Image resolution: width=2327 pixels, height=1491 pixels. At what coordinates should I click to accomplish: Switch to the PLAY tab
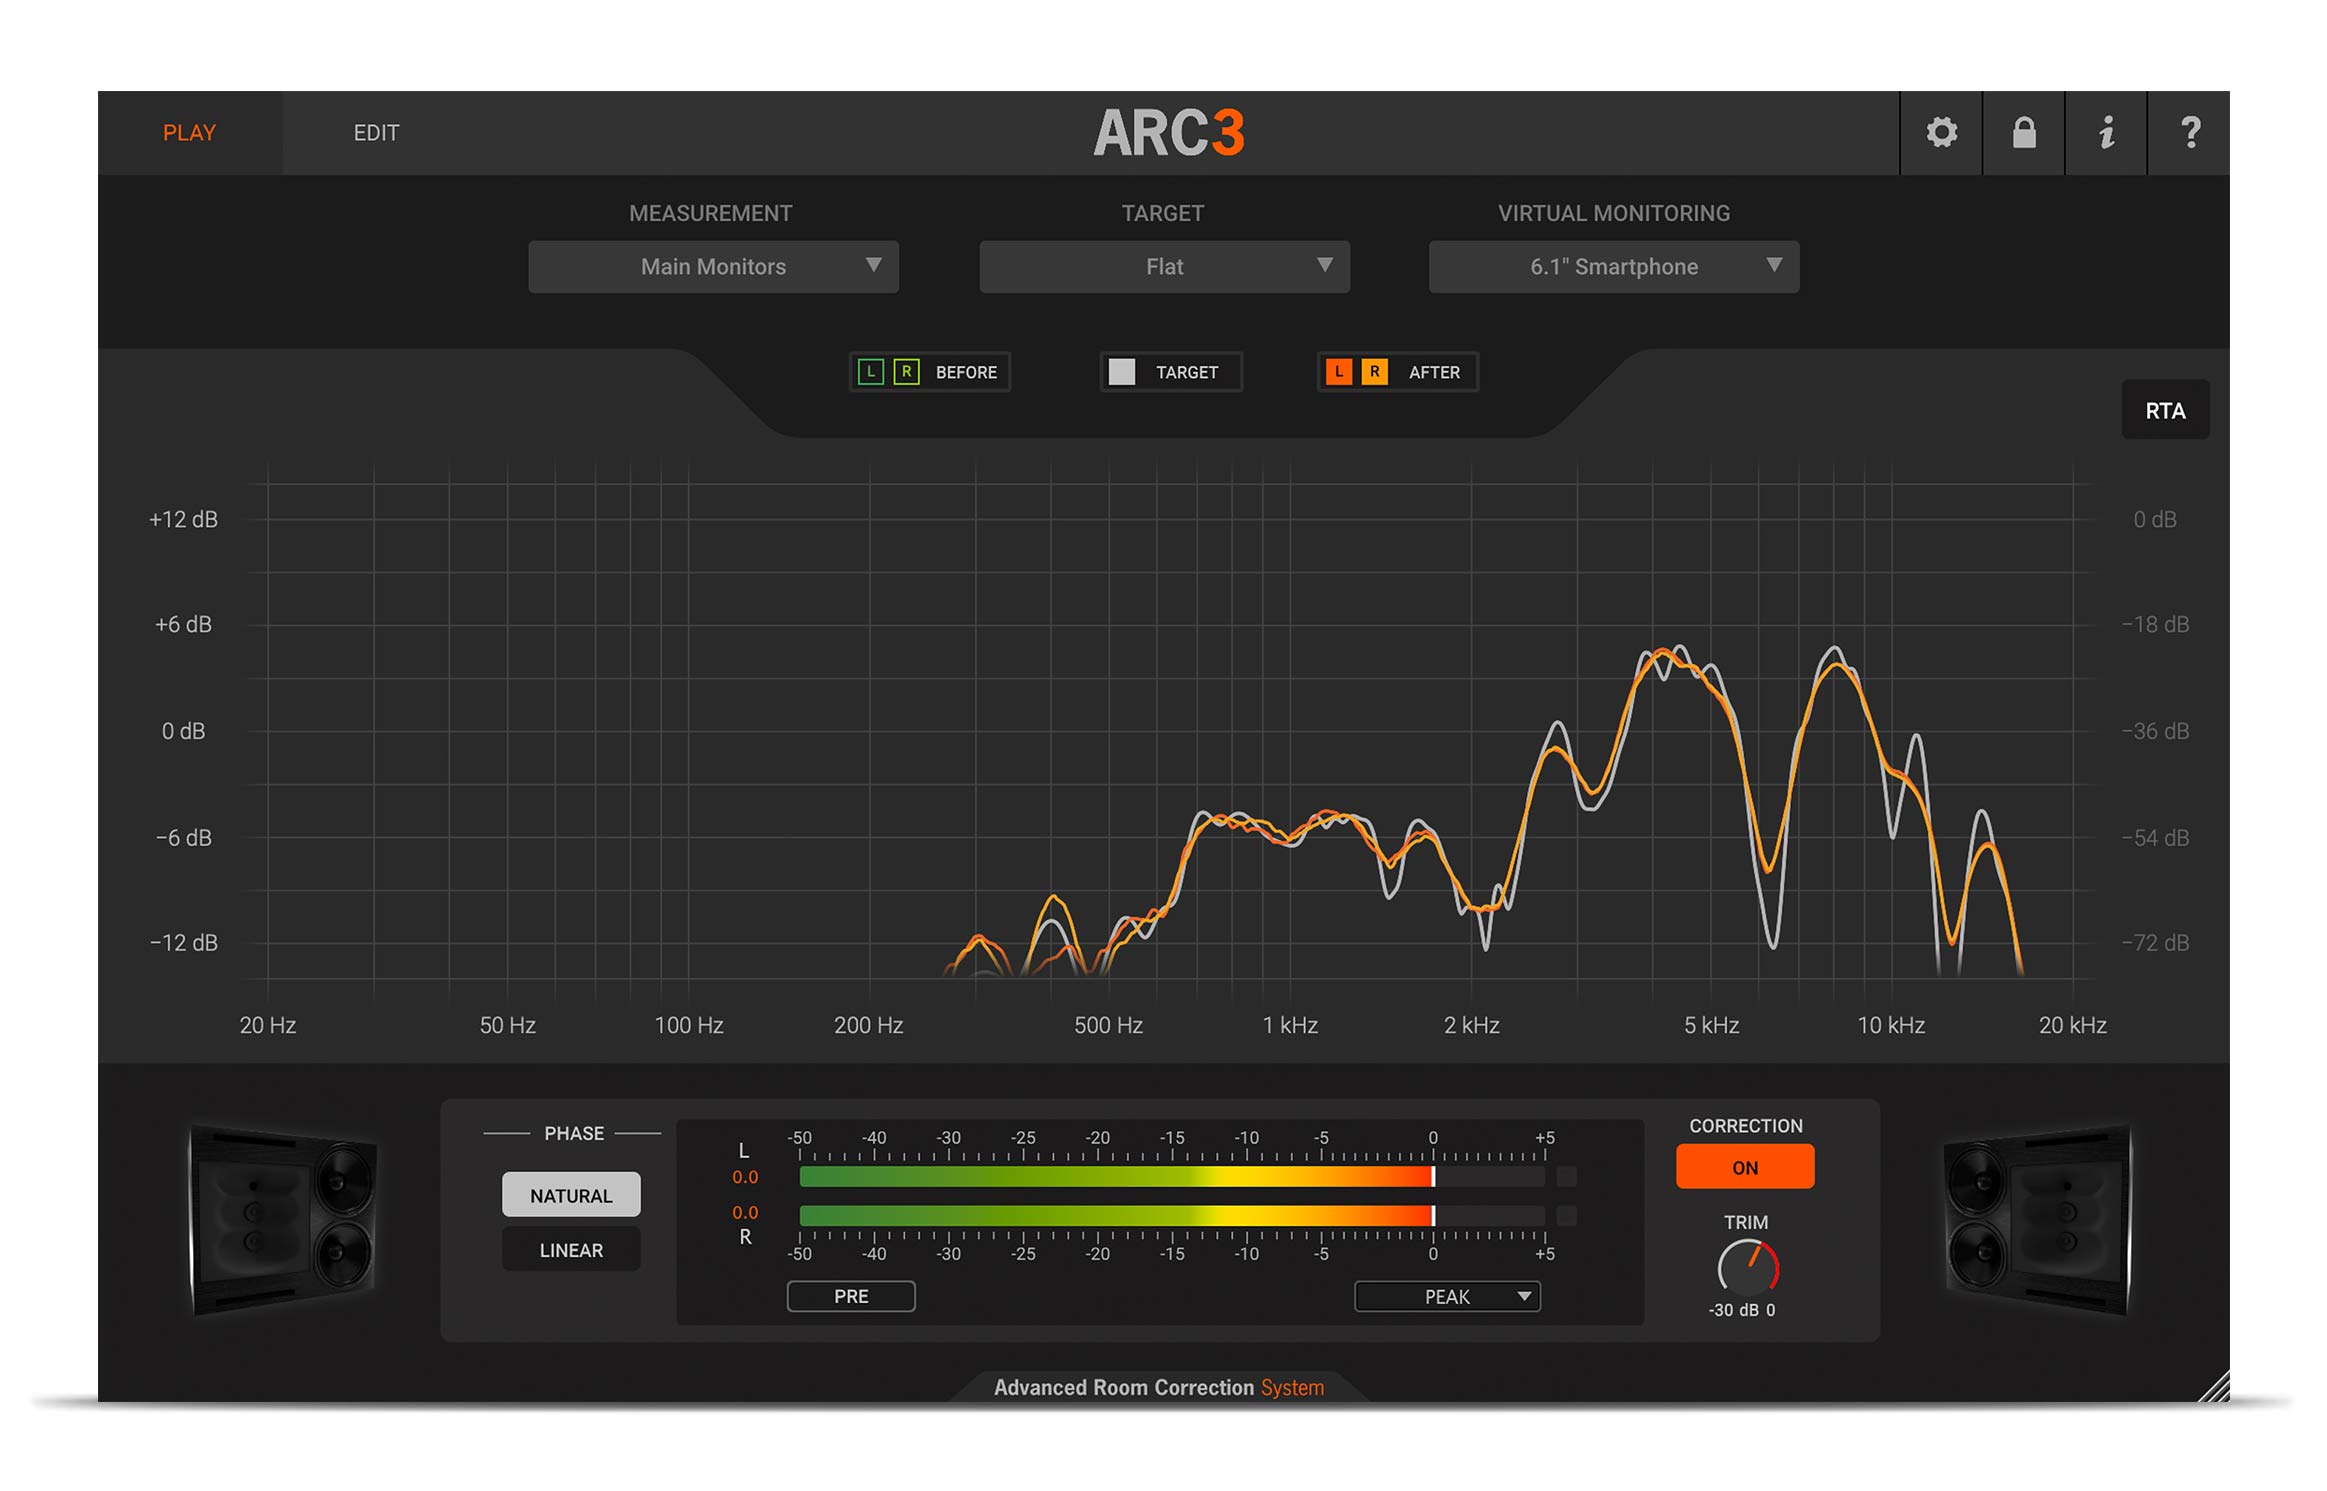(x=190, y=133)
